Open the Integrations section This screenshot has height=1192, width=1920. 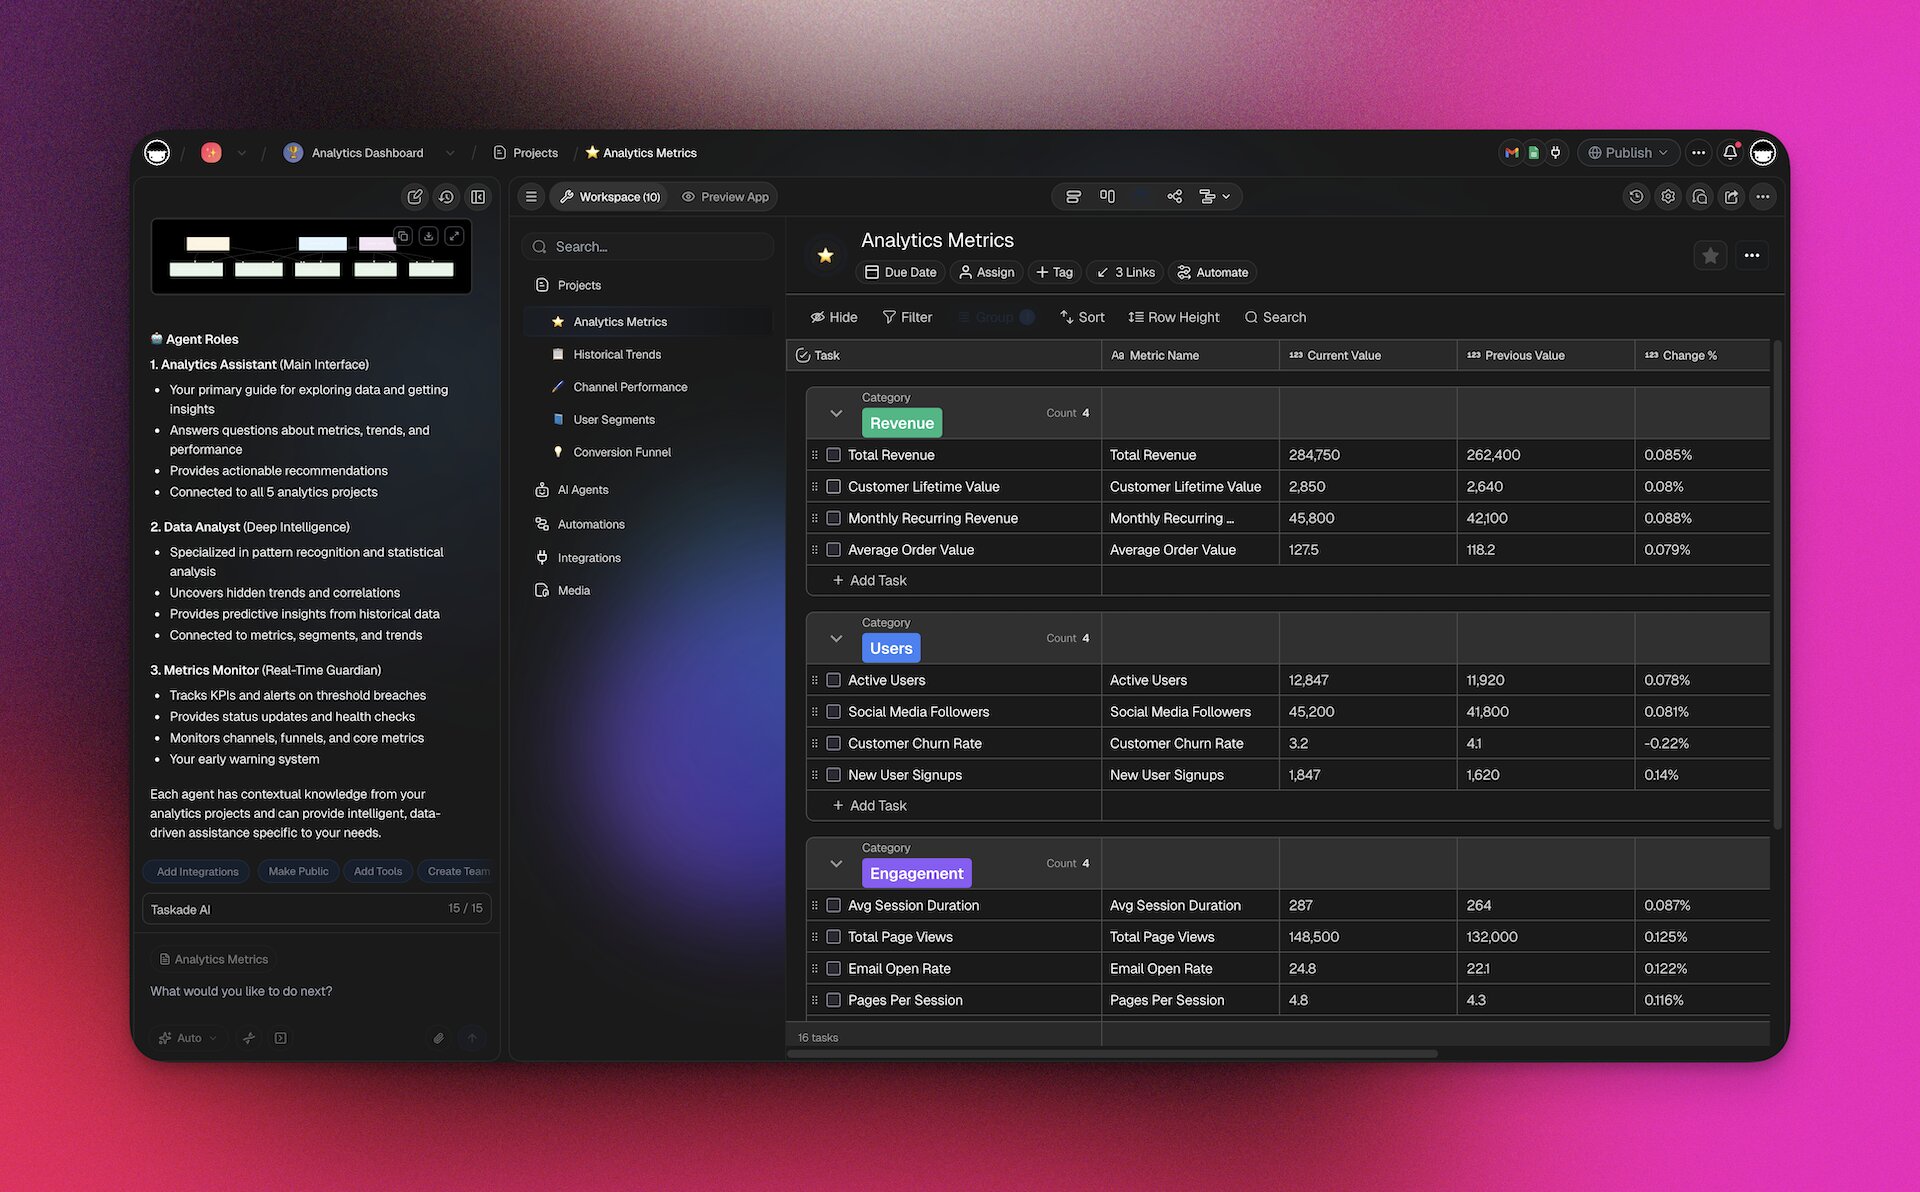(589, 557)
